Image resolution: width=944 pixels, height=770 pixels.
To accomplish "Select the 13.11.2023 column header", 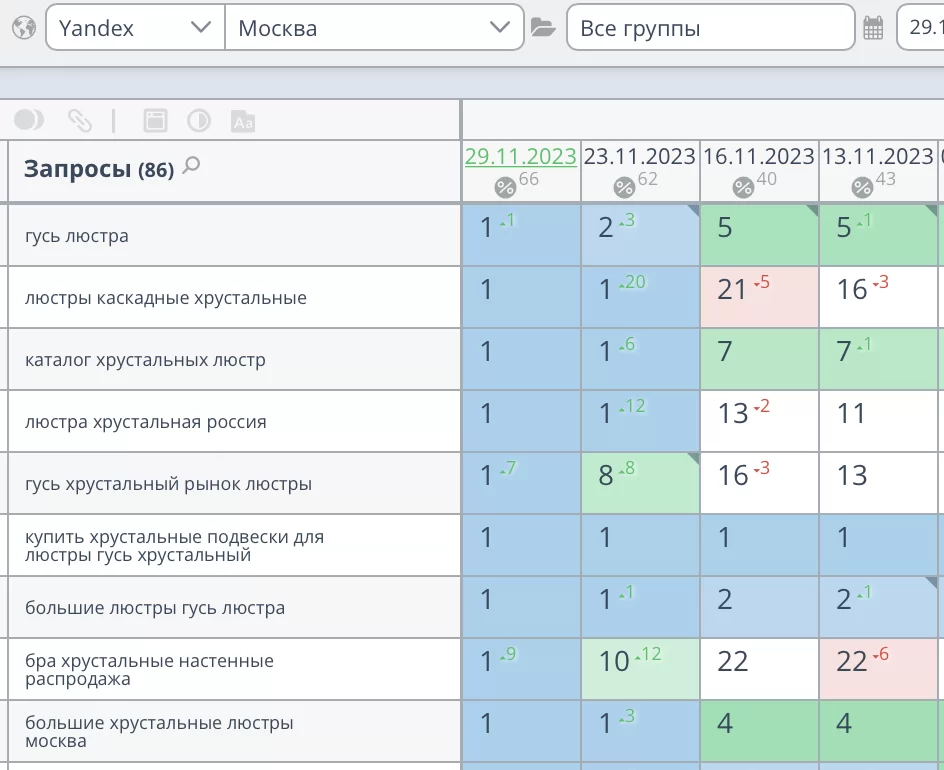I will coord(877,157).
